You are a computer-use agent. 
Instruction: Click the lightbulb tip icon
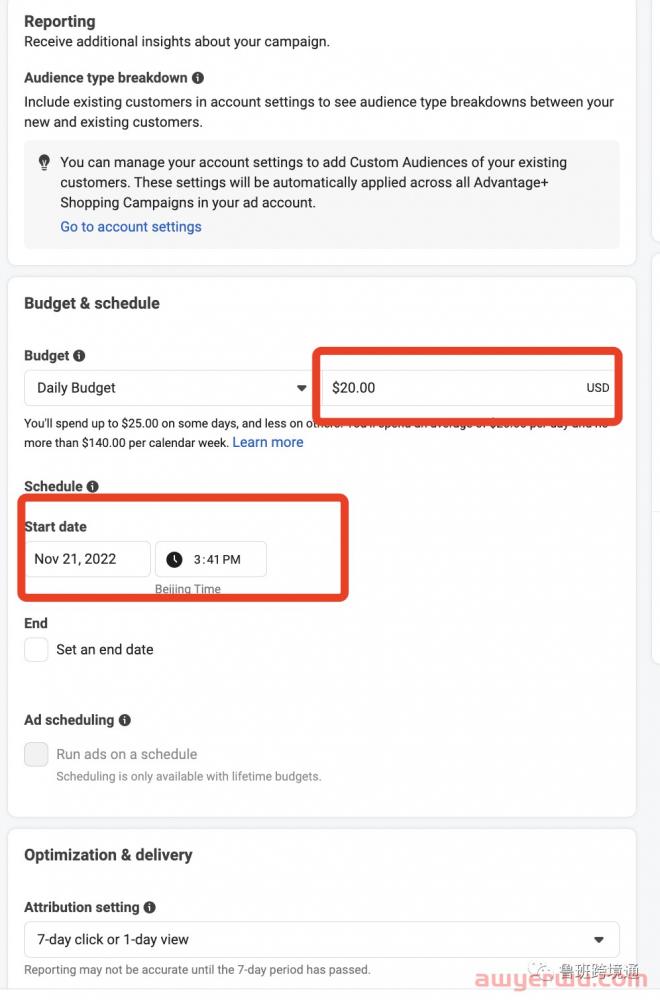click(44, 162)
